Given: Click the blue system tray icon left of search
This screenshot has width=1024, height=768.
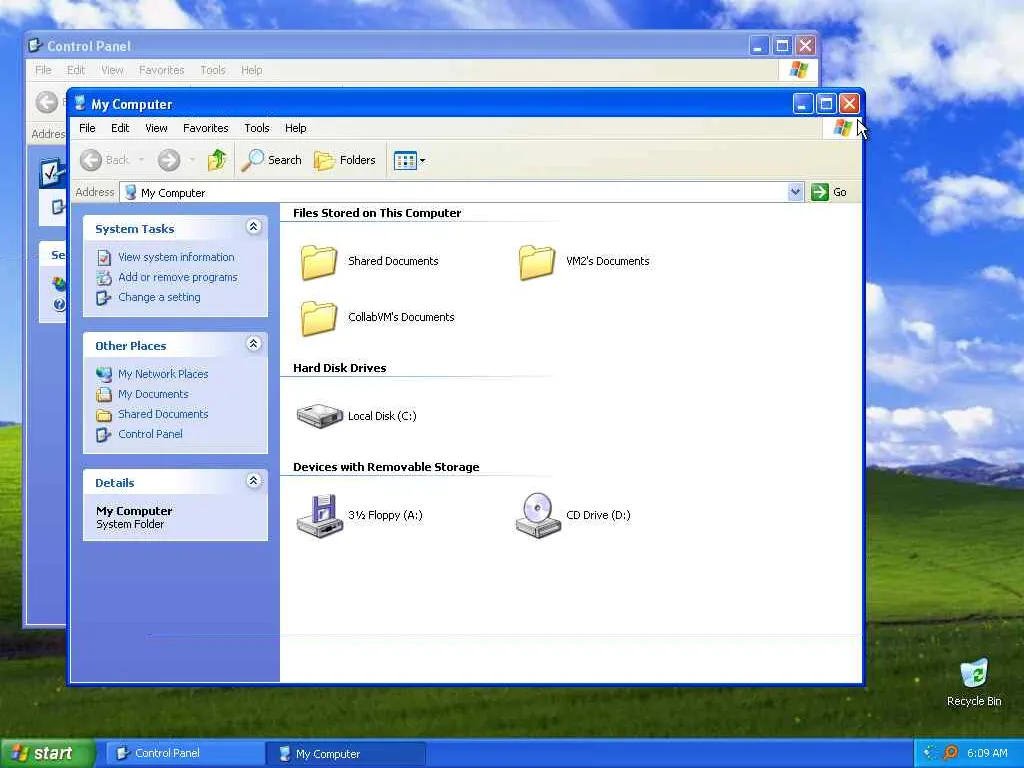Looking at the screenshot, I should click(930, 753).
